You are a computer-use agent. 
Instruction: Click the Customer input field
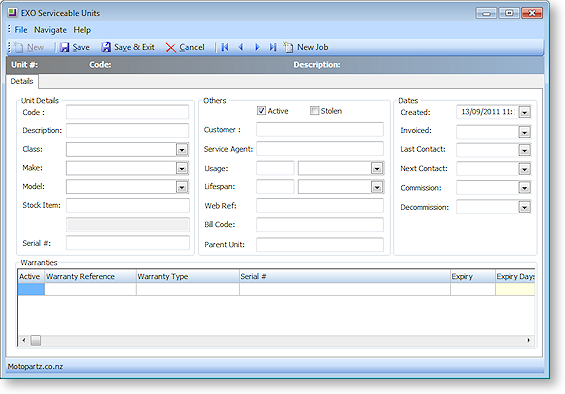(320, 129)
